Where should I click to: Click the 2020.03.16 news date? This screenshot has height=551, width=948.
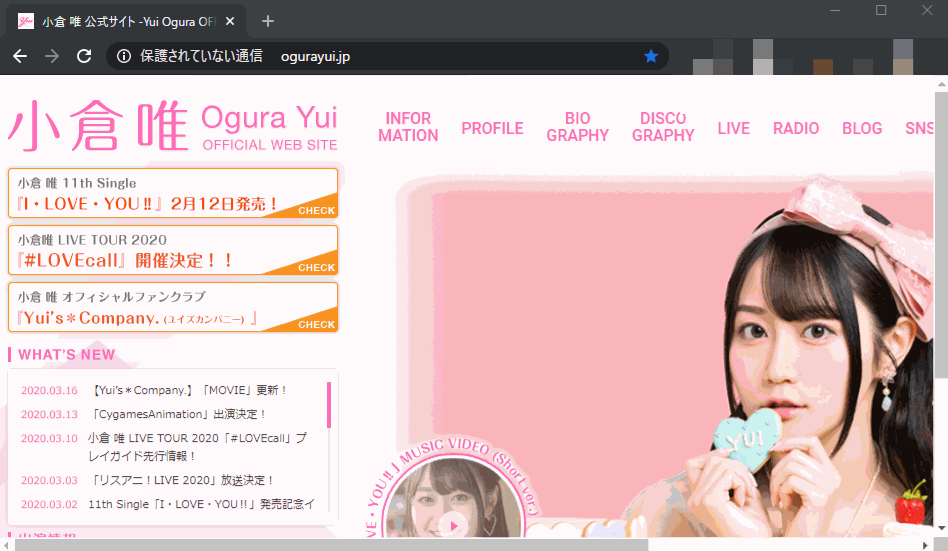coord(50,390)
